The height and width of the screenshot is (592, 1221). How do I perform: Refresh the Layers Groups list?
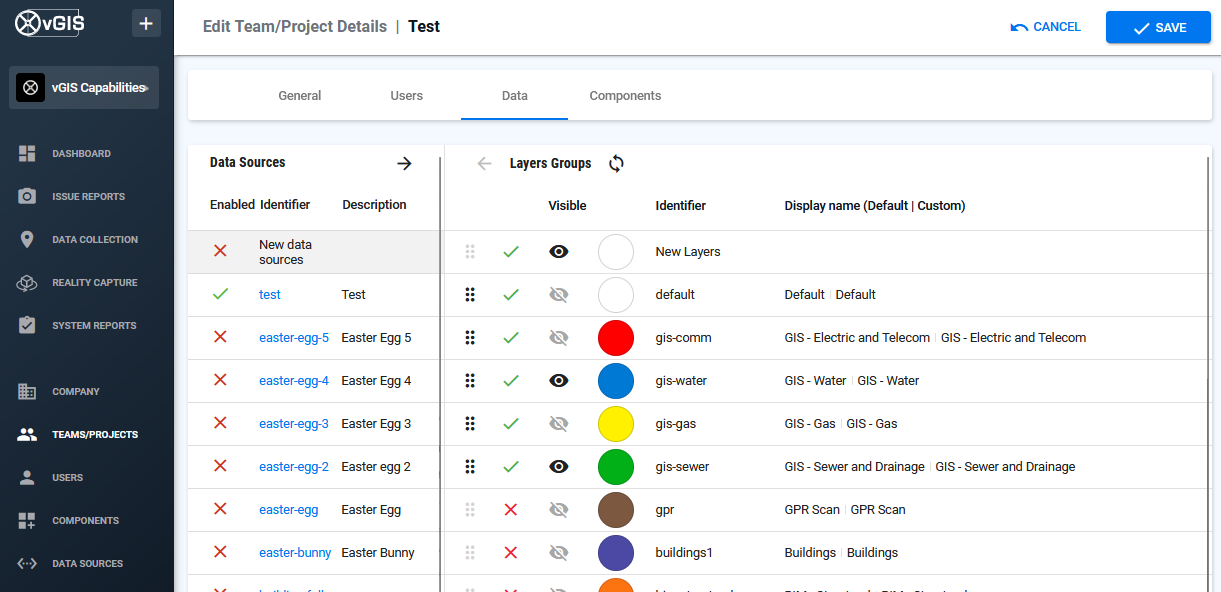(616, 164)
